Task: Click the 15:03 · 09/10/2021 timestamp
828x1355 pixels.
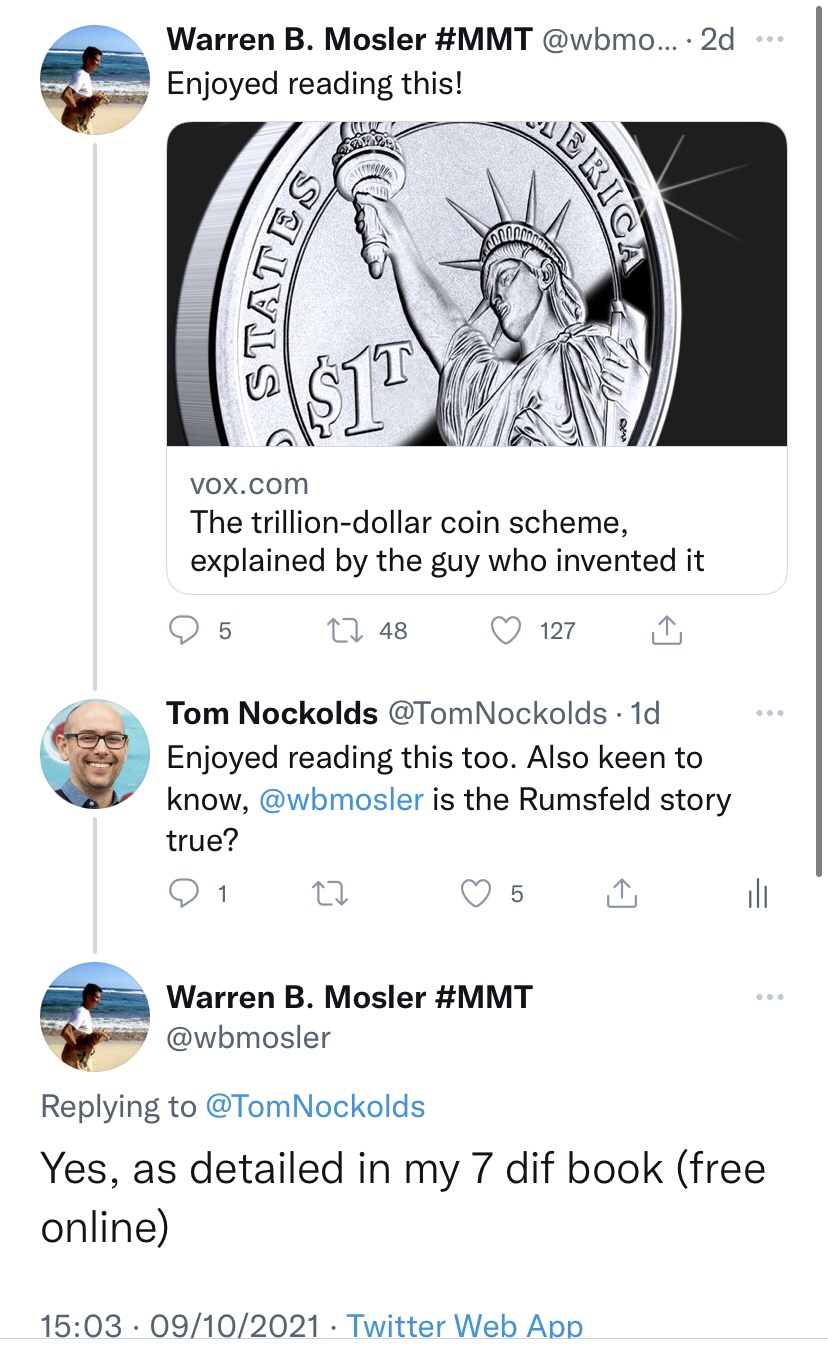Action: click(185, 1327)
